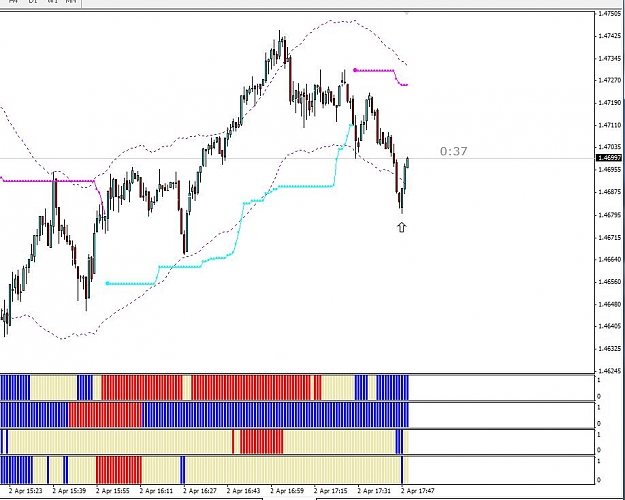Click price scale value 1.46640
This screenshot has width=625, height=500.
click(609, 260)
